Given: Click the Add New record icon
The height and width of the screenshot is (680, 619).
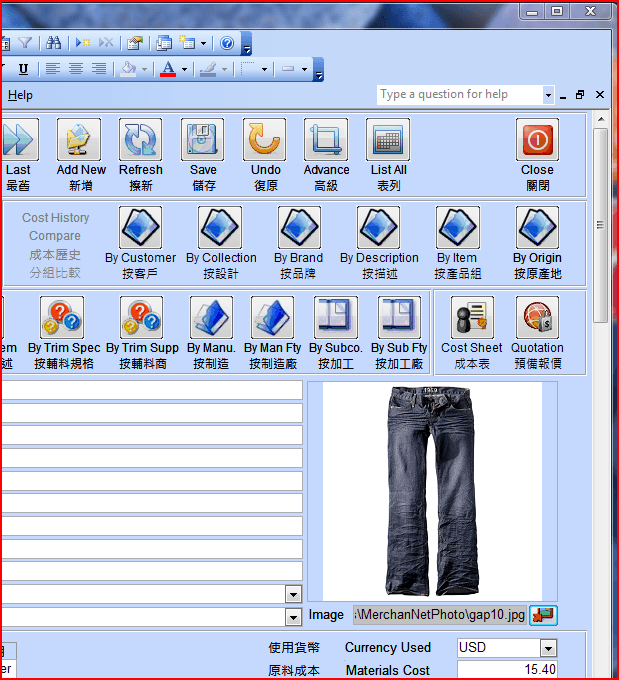Looking at the screenshot, I should point(80,141).
